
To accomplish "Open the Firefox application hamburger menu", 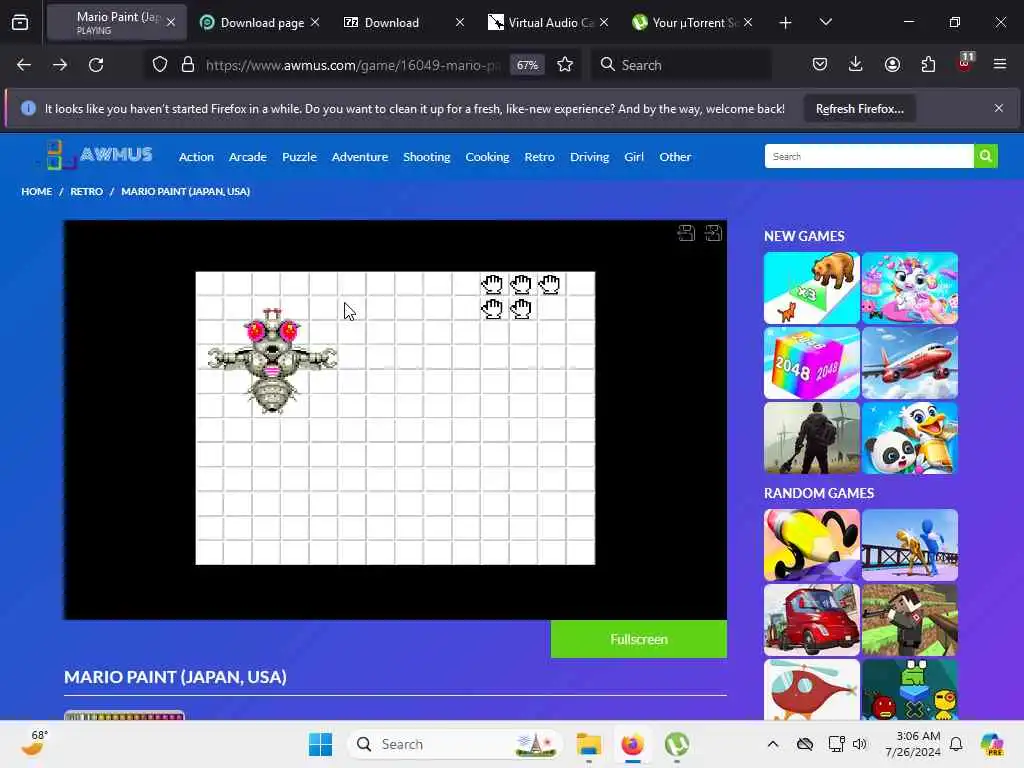I will [x=1000, y=64].
